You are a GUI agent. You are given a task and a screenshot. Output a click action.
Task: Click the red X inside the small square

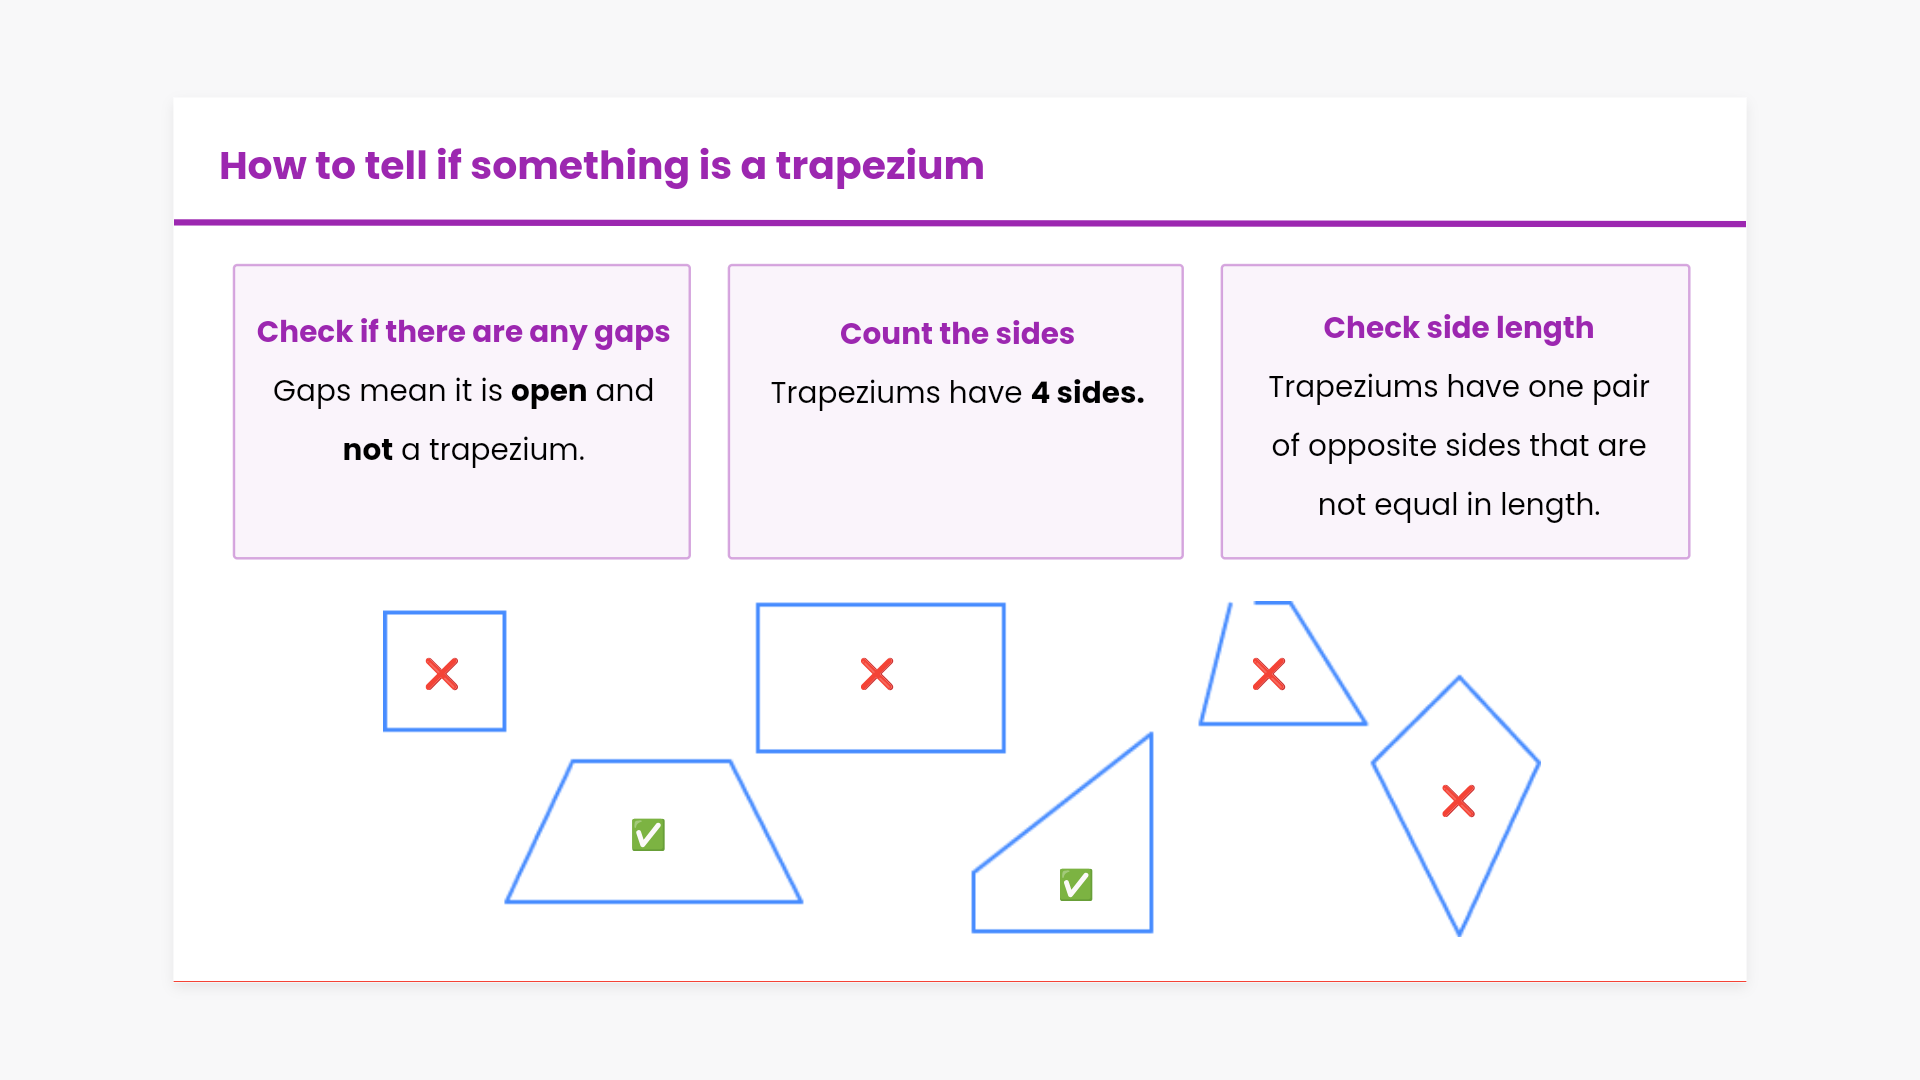click(442, 674)
